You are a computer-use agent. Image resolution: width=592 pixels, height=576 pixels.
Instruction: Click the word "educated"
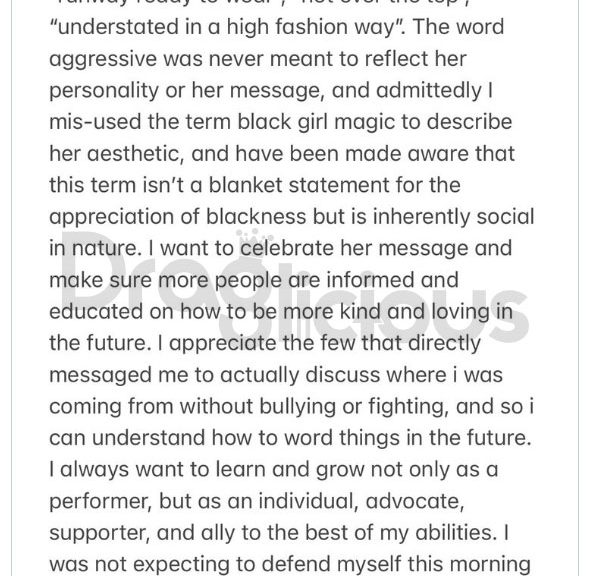point(96,311)
